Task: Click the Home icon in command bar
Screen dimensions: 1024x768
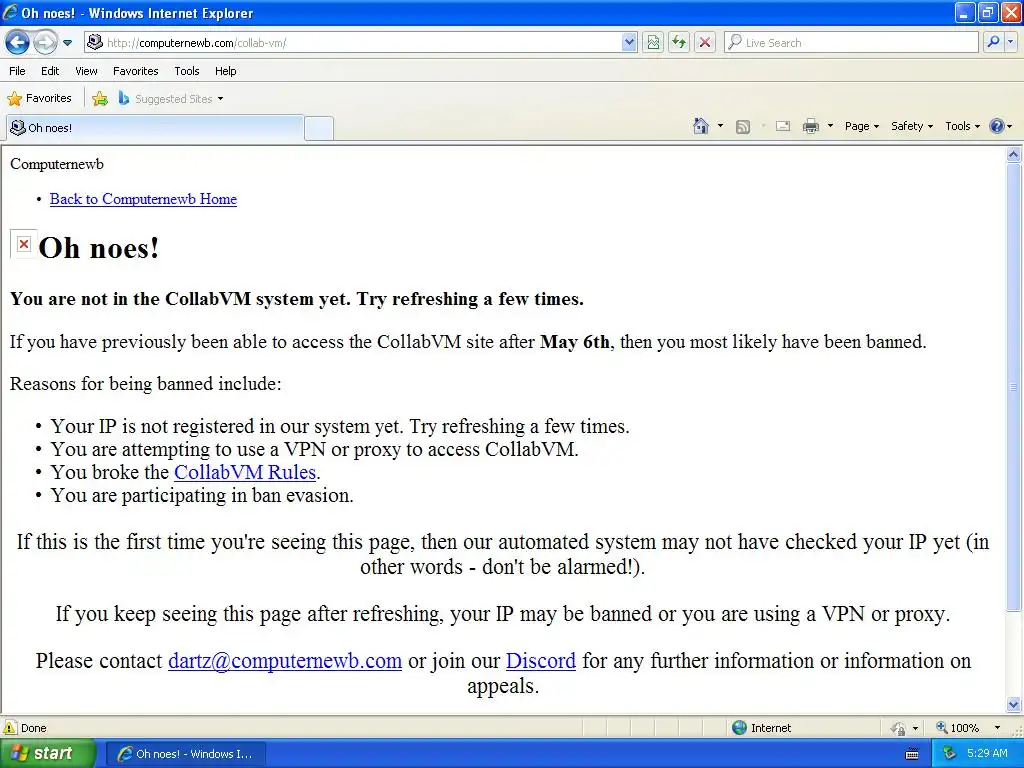Action: (701, 126)
